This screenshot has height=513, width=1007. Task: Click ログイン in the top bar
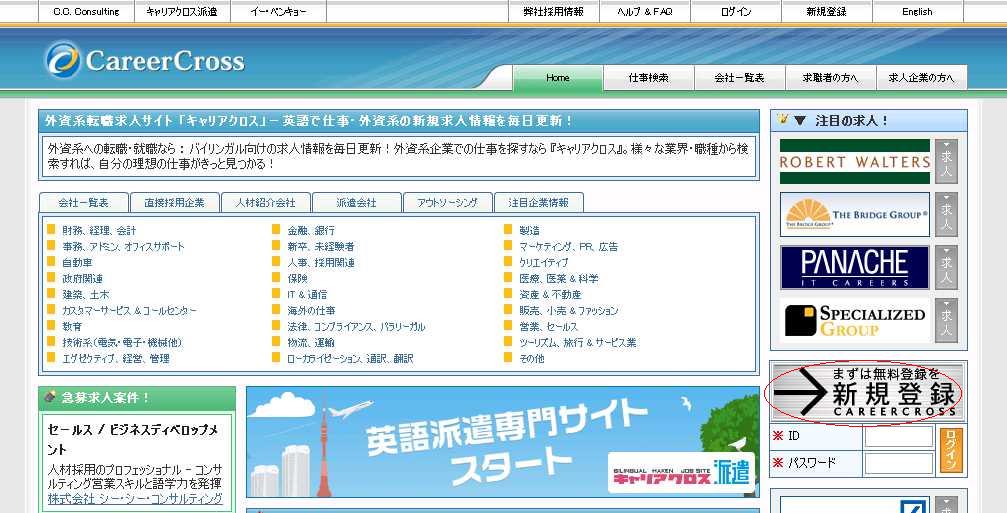tap(736, 12)
